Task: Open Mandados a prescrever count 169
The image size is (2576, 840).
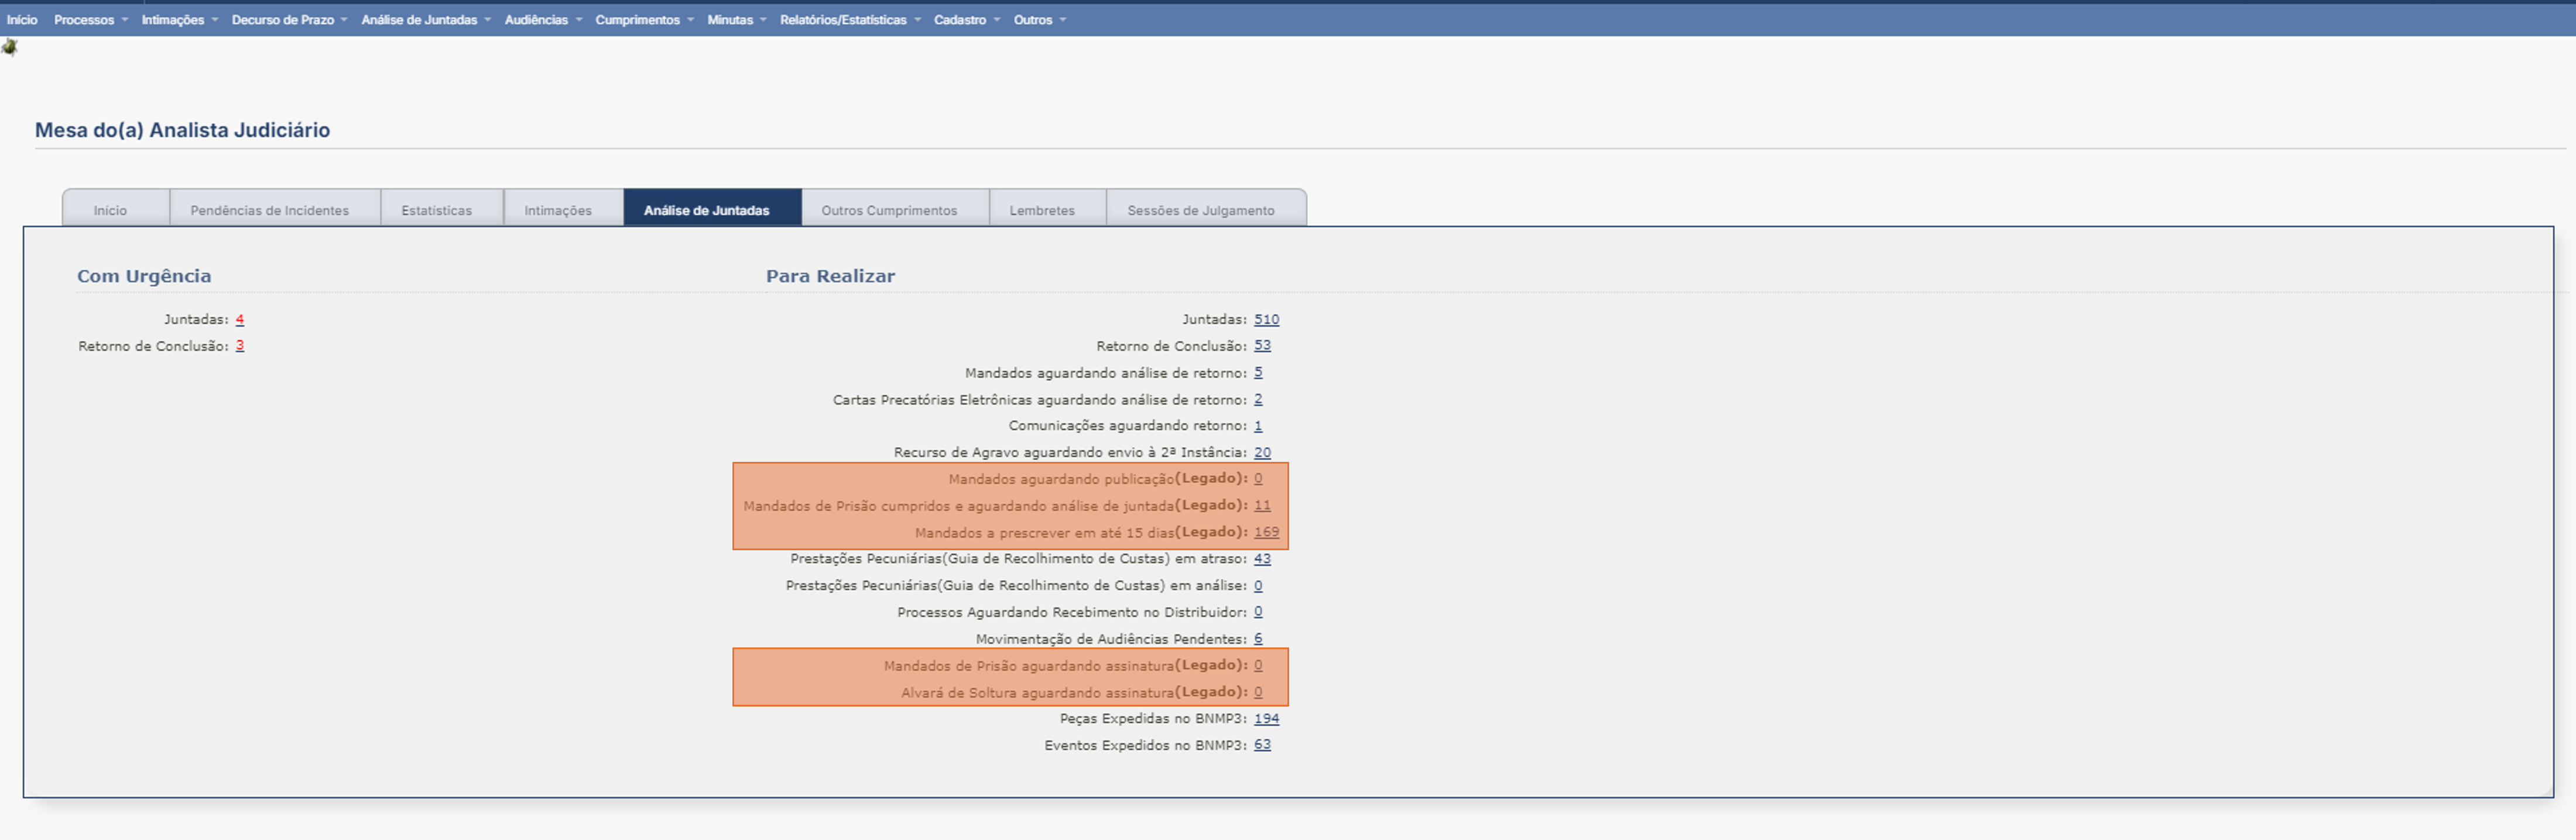Action: [x=1267, y=532]
